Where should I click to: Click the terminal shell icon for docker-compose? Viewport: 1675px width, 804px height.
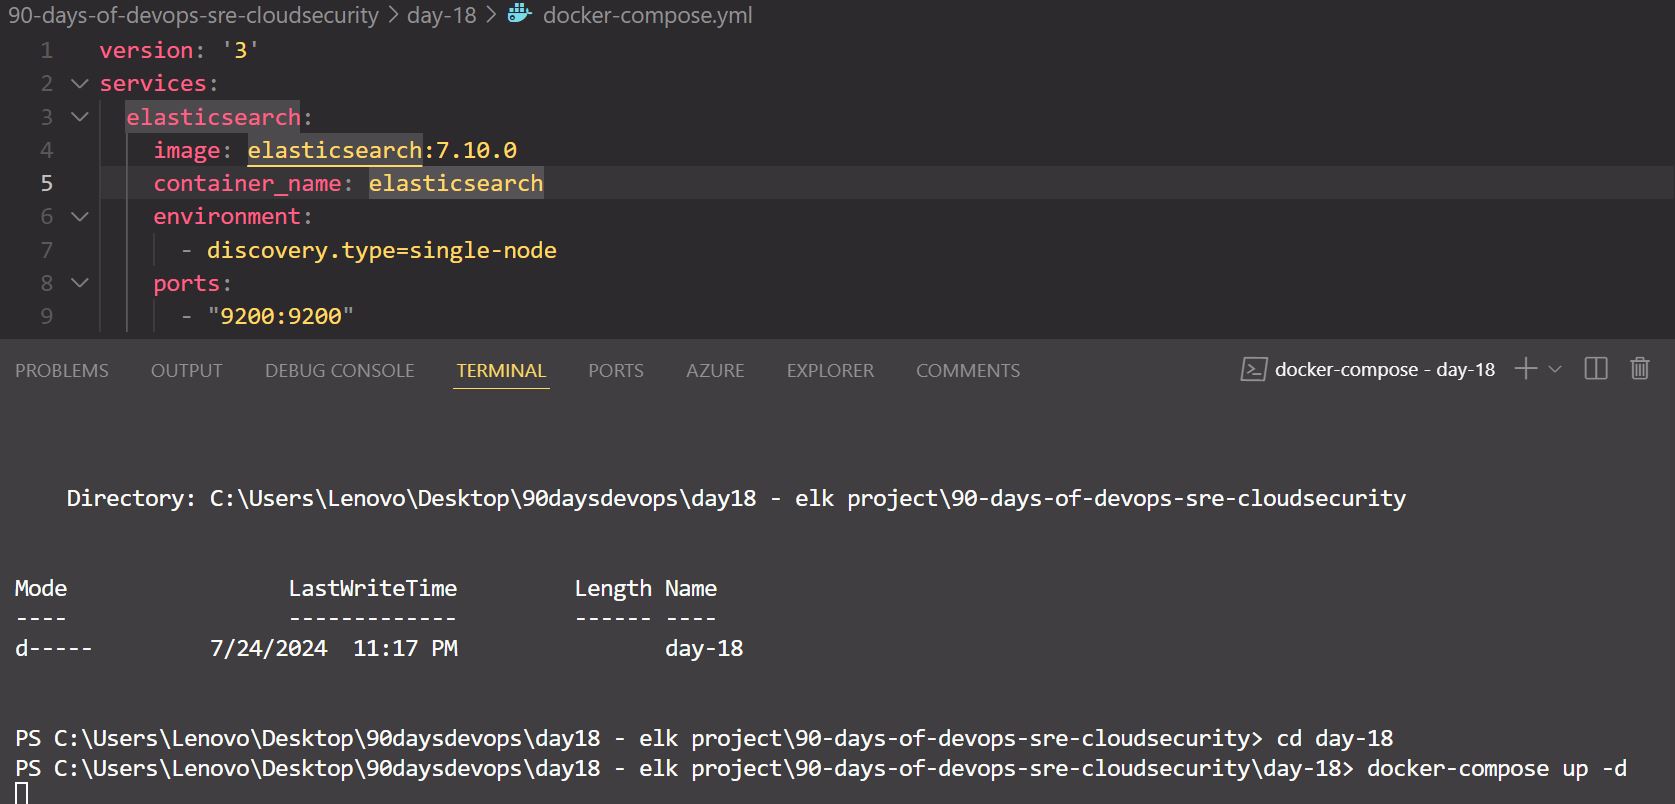(x=1254, y=370)
